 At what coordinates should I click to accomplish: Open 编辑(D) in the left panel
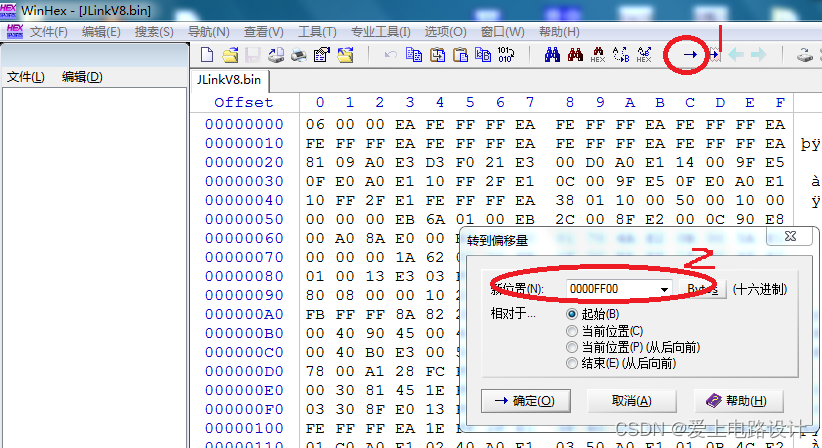click(x=82, y=77)
